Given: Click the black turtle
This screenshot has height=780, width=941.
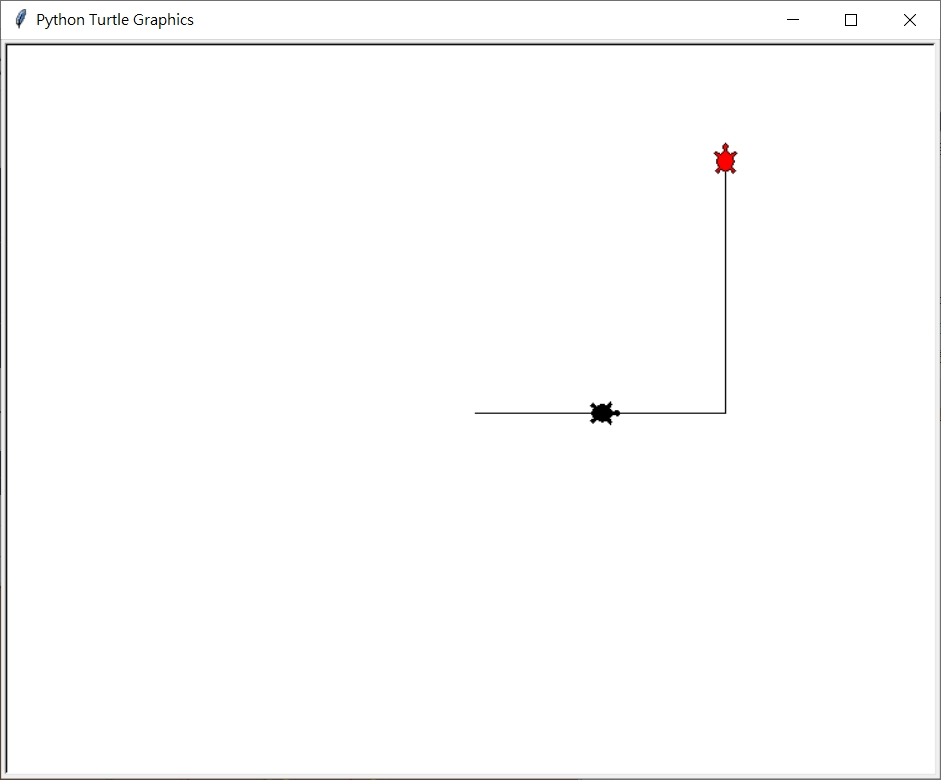Looking at the screenshot, I should click(602, 413).
